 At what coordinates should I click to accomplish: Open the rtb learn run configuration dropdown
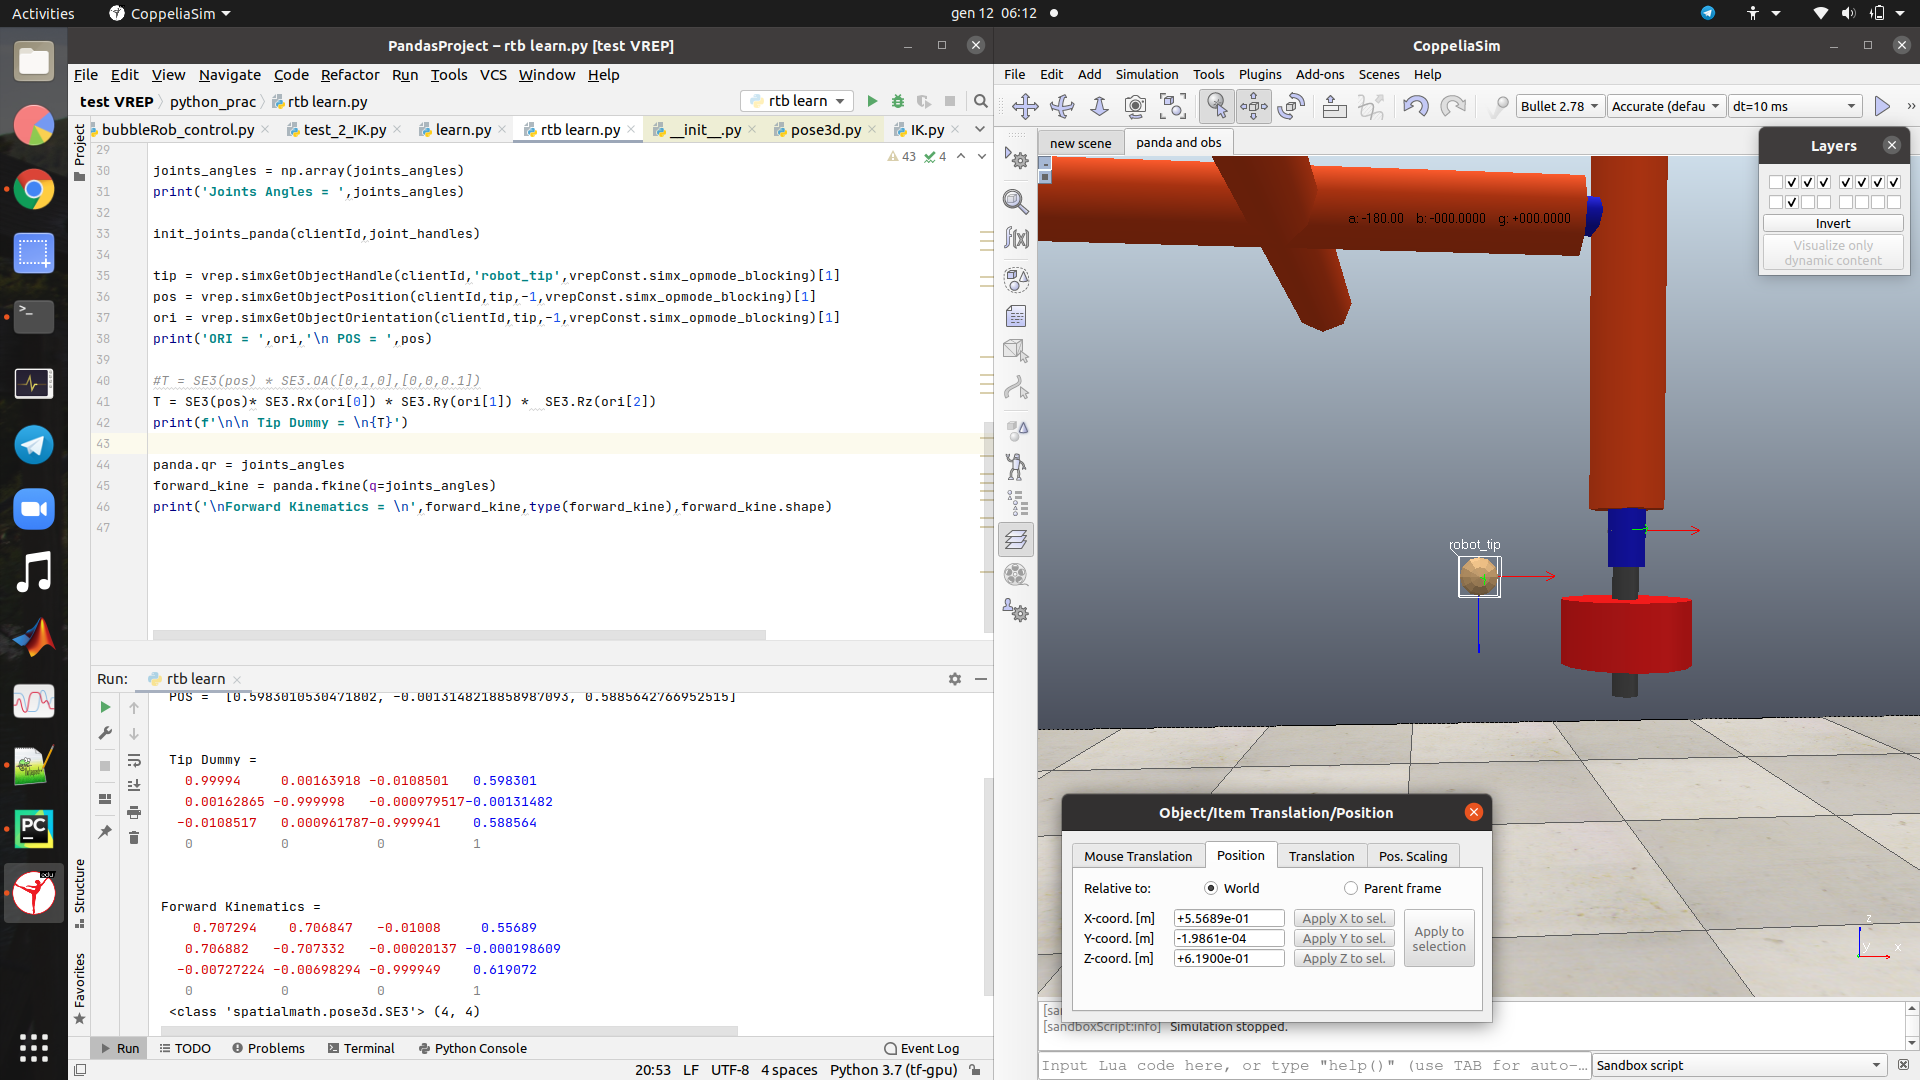pyautogui.click(x=796, y=100)
